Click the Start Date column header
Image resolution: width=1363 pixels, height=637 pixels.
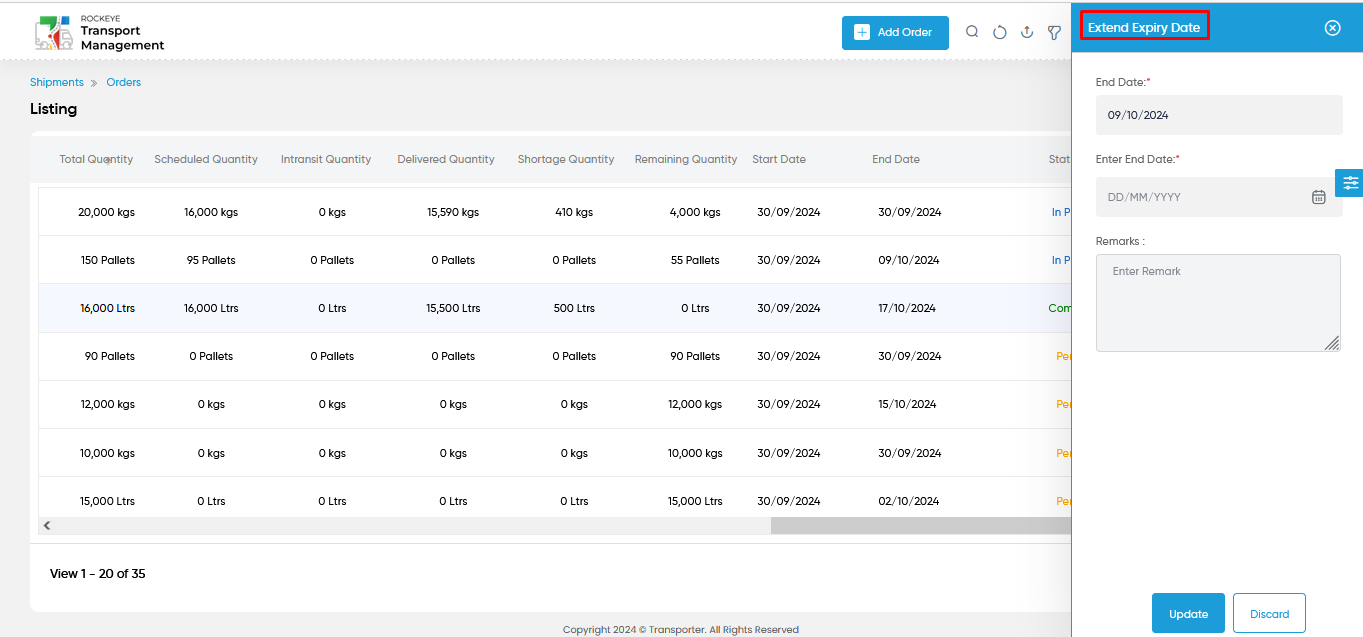pyautogui.click(x=779, y=159)
